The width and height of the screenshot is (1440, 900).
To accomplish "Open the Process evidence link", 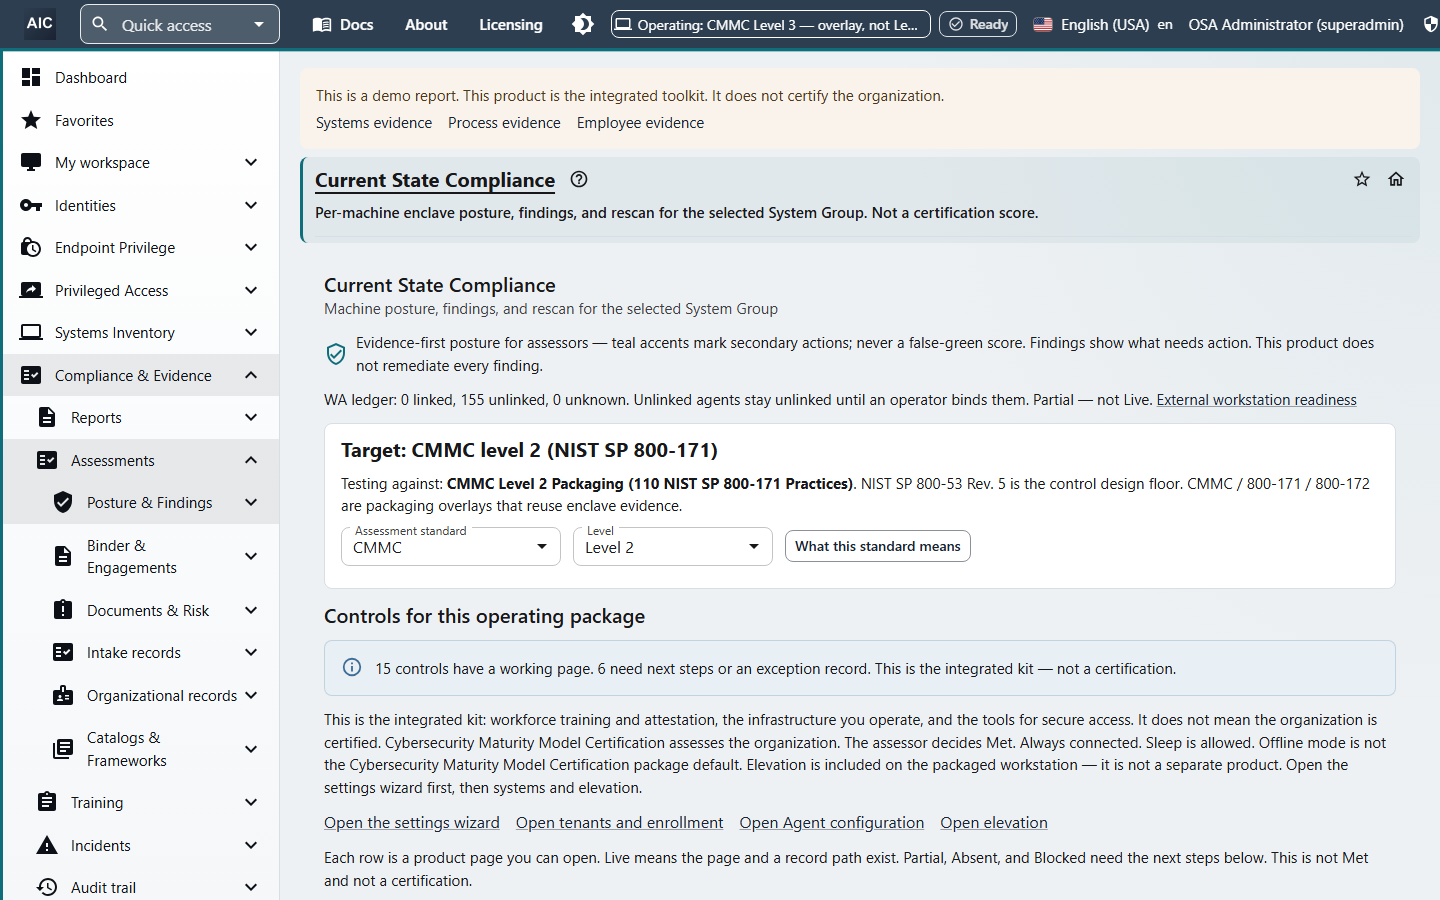I will coord(504,123).
